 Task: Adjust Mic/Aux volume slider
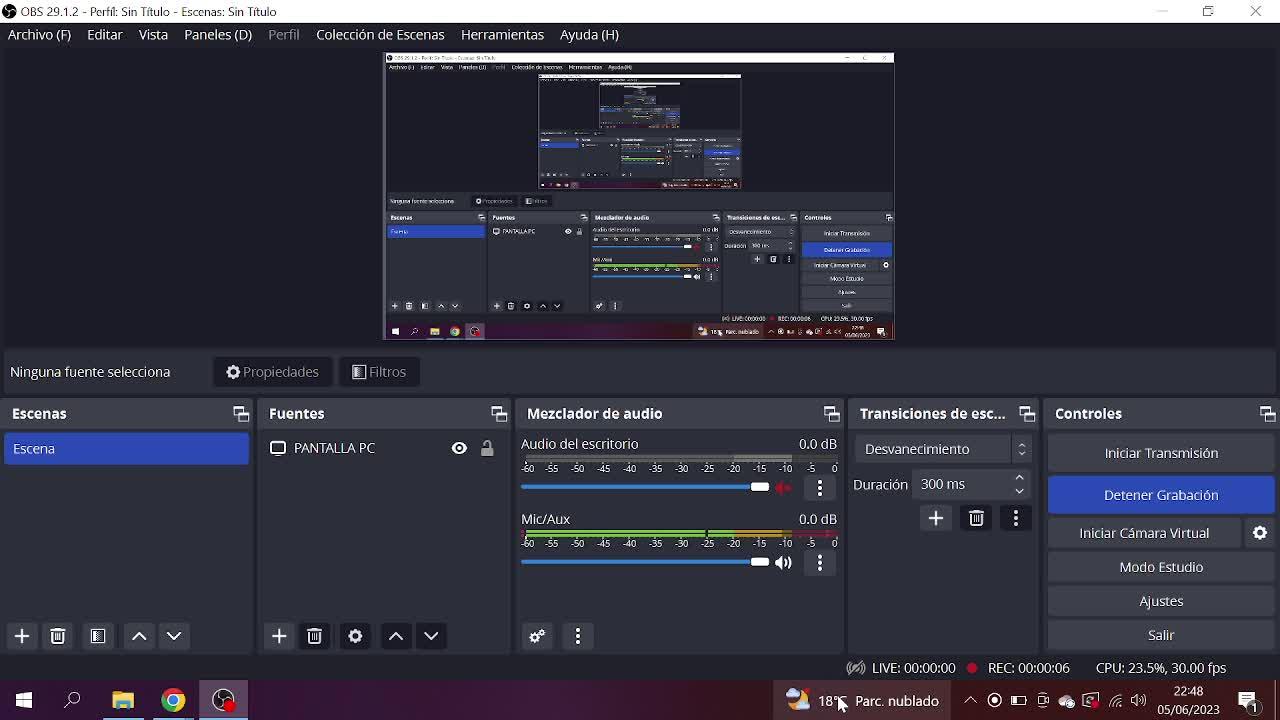645,562
